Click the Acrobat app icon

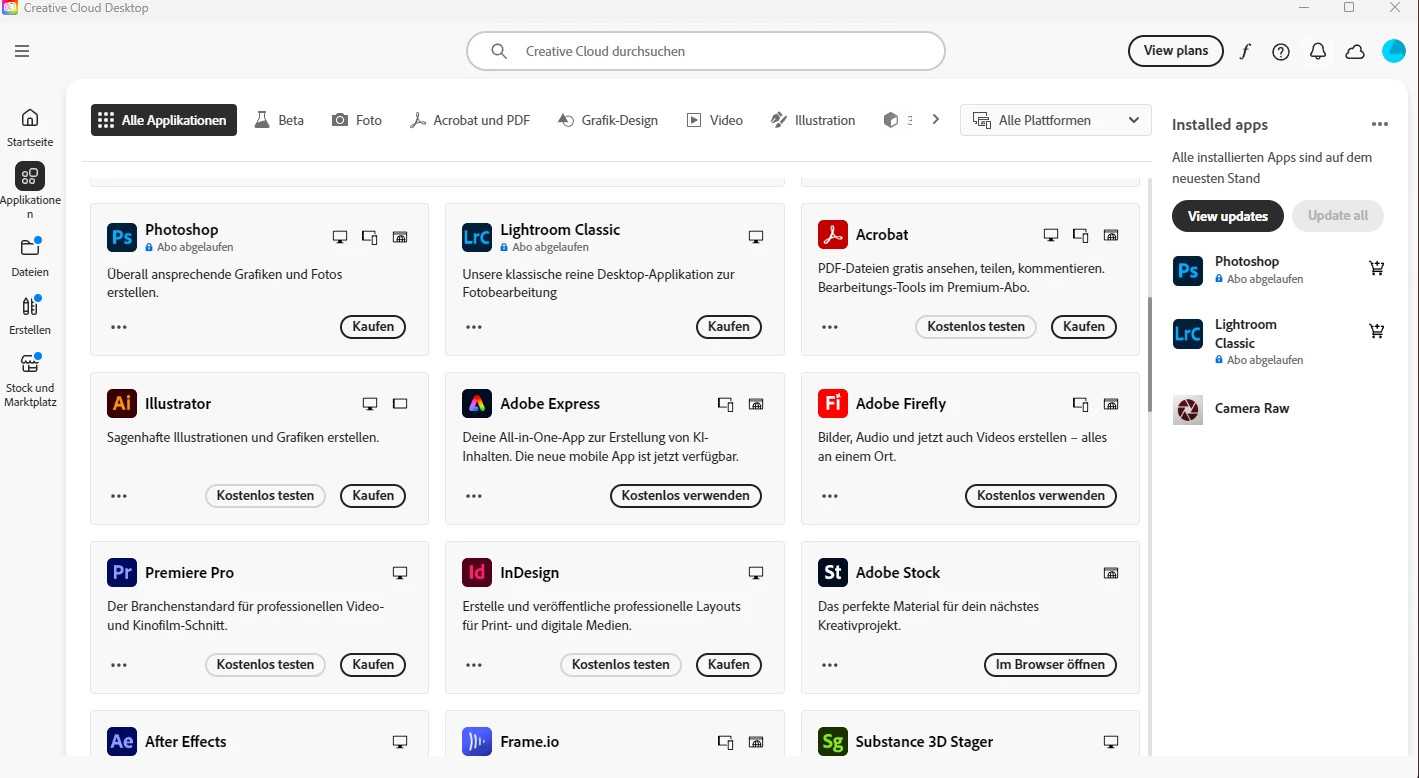(x=833, y=235)
